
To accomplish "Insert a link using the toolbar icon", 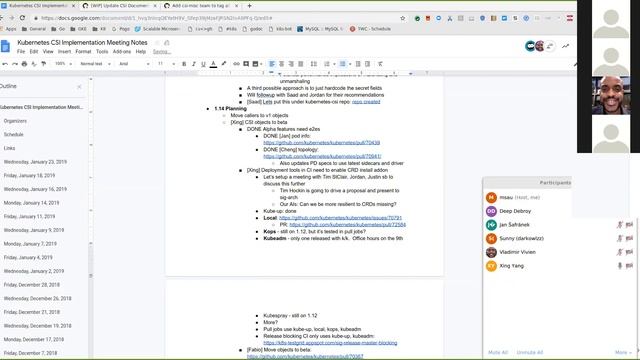I will 236,64.
